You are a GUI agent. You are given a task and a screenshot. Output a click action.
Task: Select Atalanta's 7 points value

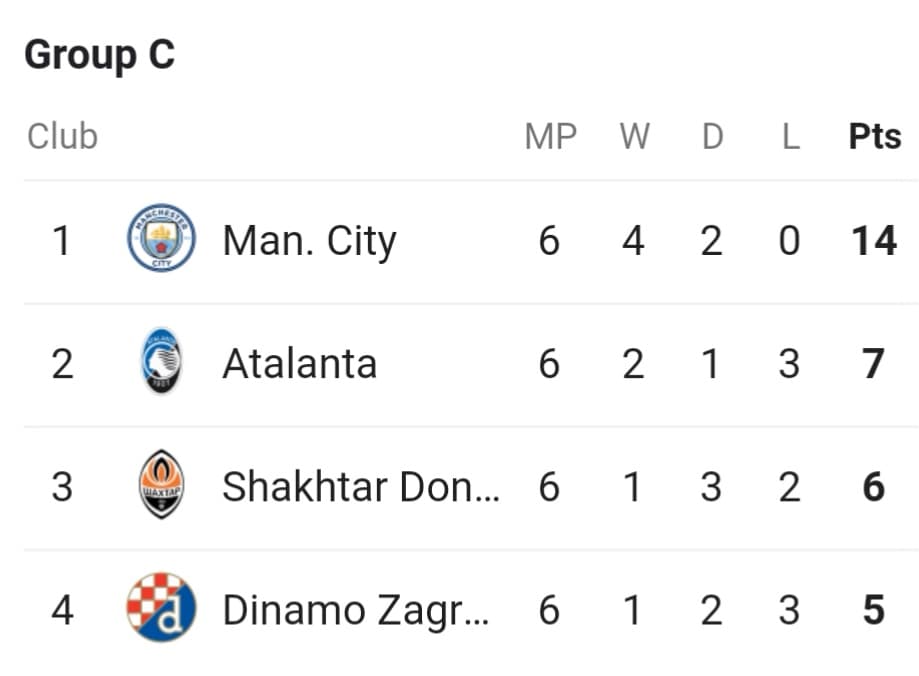pyautogui.click(x=873, y=364)
